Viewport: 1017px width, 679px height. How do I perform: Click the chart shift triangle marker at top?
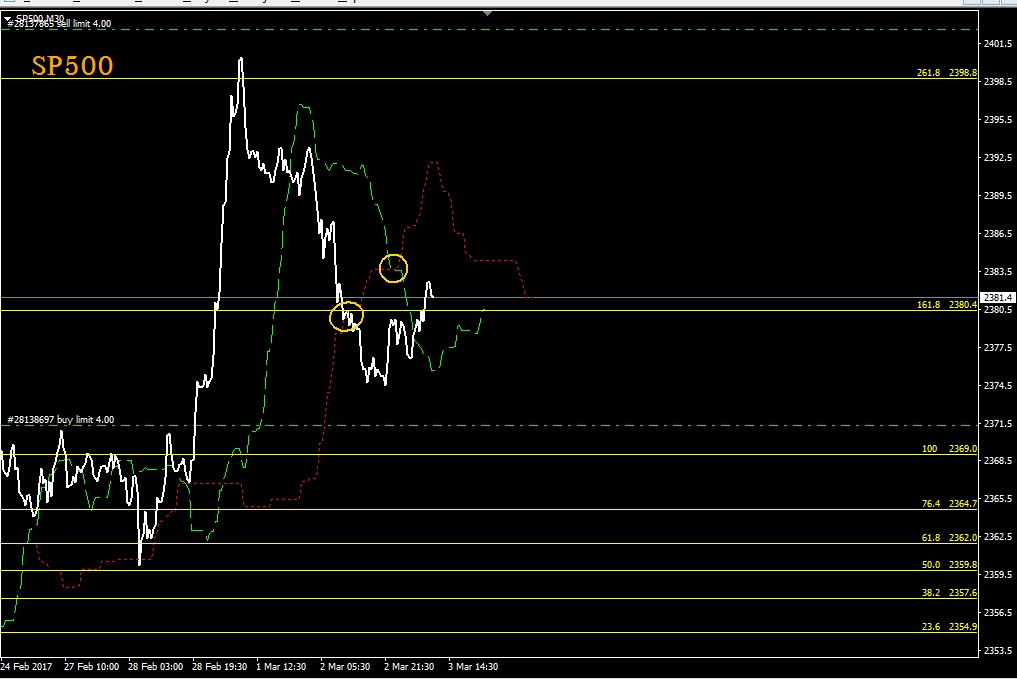tap(487, 13)
